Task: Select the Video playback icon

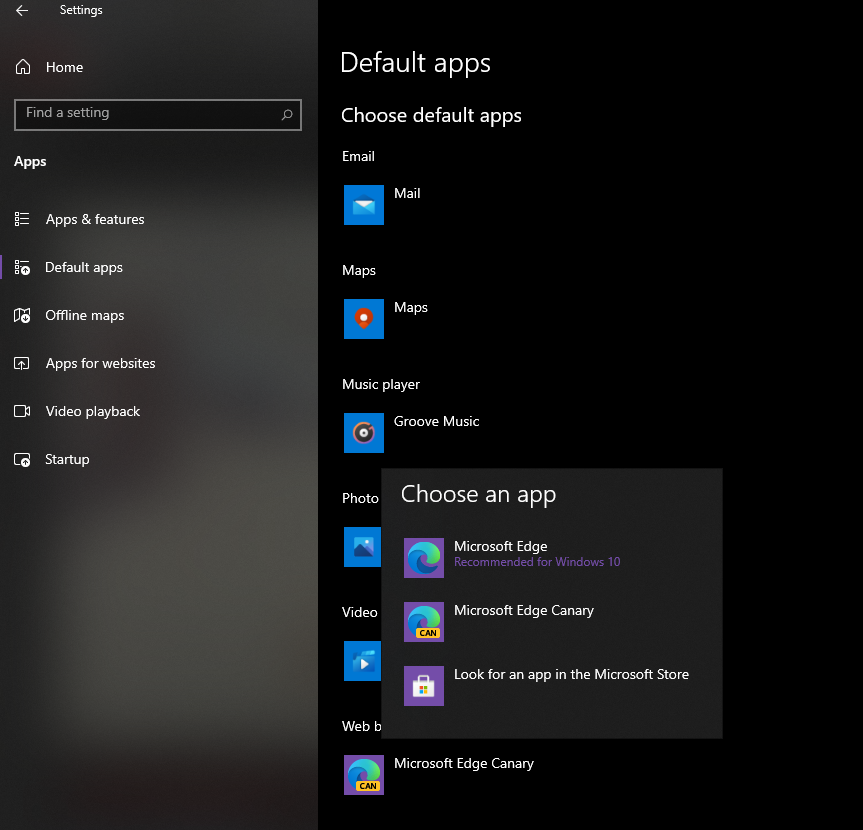Action: point(22,411)
